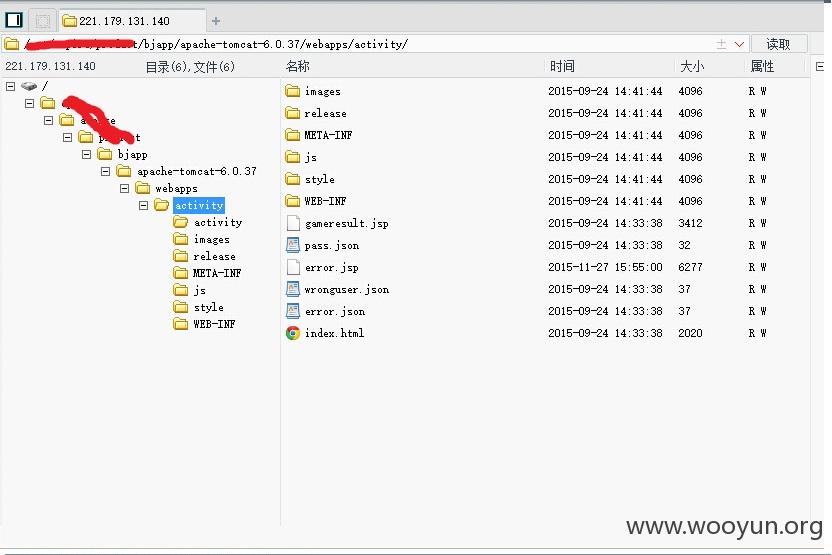Click the js folder icon in file list

[x=292, y=157]
